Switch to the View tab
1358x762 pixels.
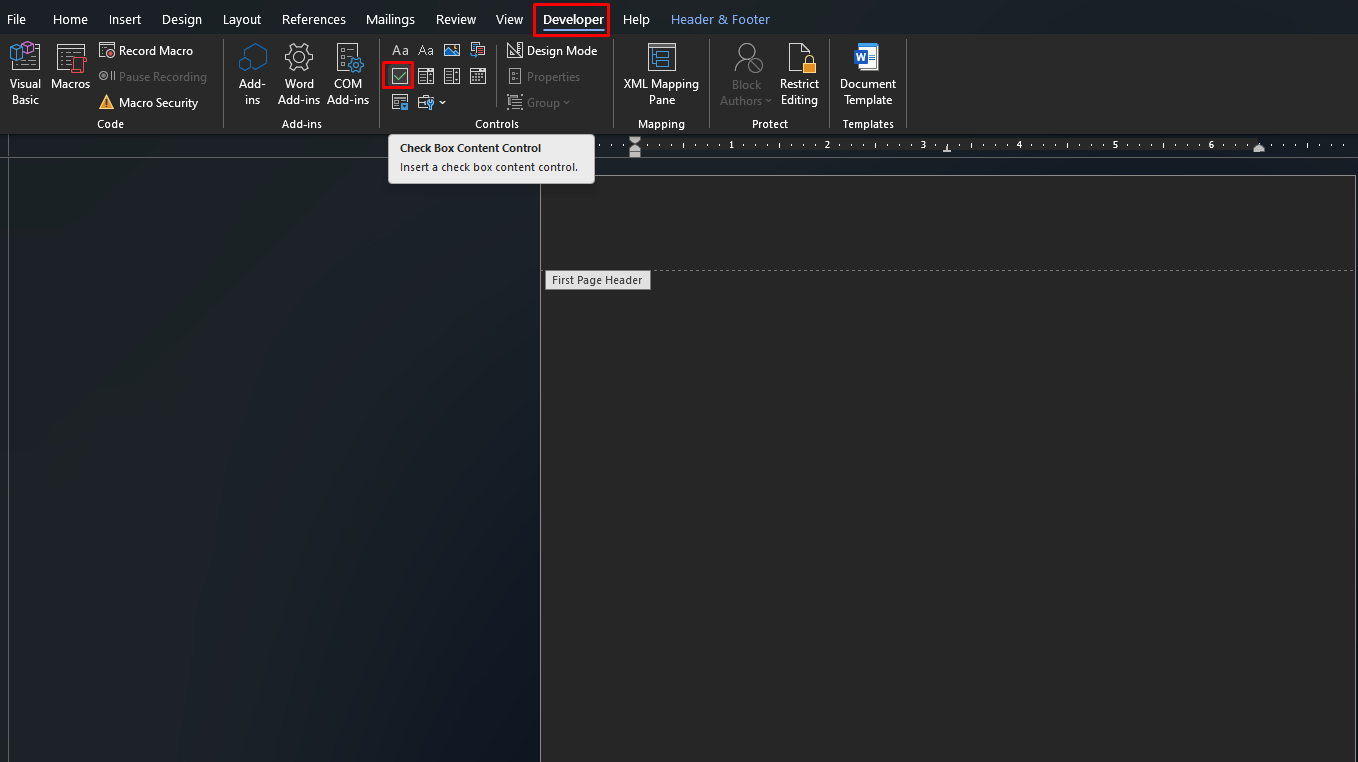[509, 19]
